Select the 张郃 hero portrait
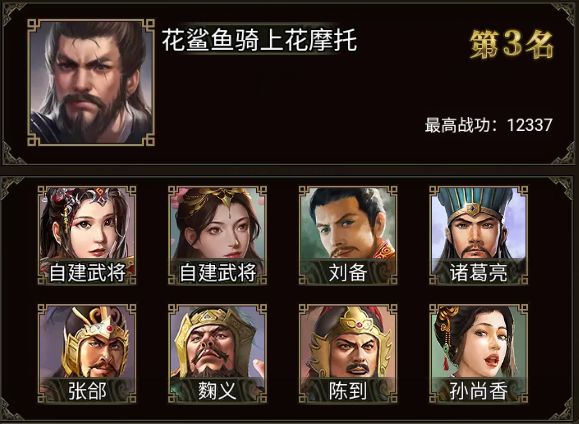Screen dimensions: 579x424 point(87,353)
